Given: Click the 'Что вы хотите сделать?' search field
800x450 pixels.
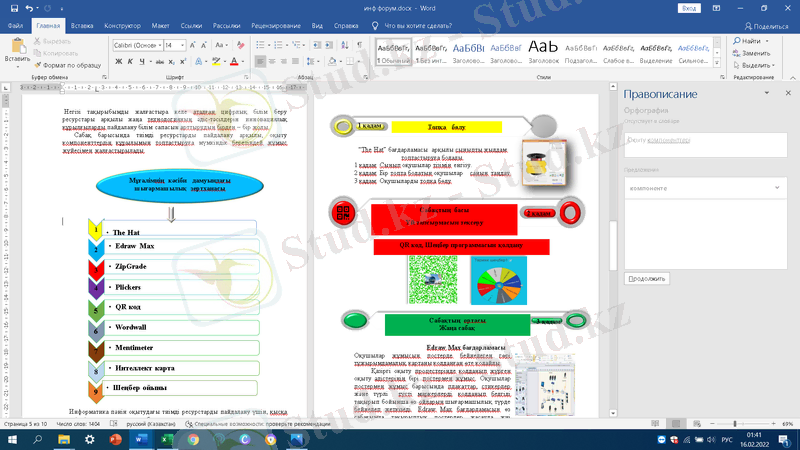Looking at the screenshot, I should (418, 26).
